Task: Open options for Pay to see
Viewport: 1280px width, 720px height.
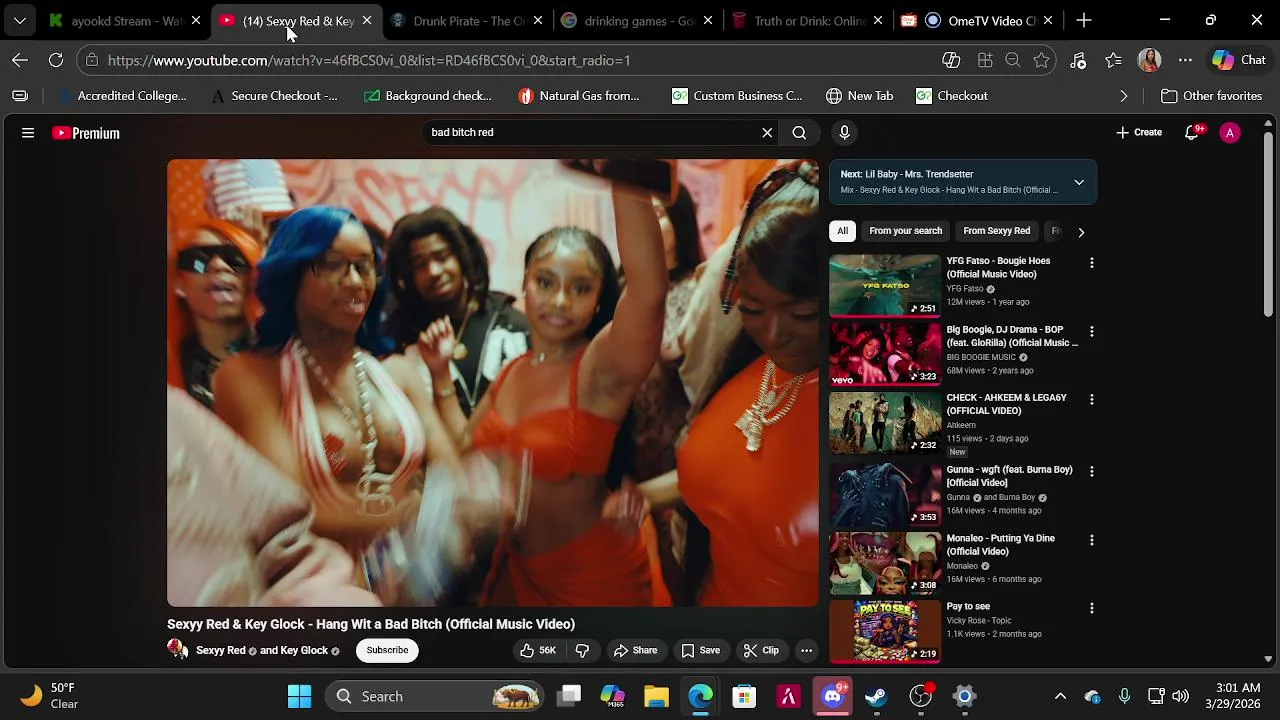Action: click(1091, 608)
